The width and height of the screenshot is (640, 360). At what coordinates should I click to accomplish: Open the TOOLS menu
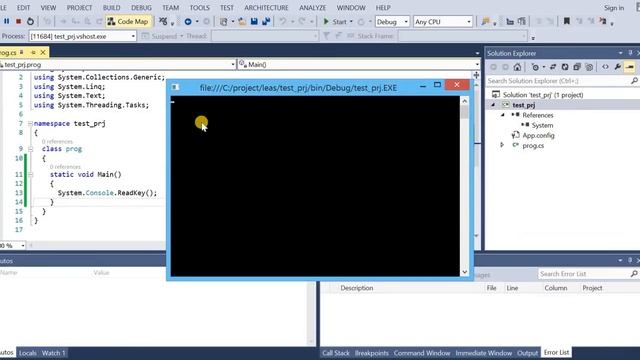point(200,8)
